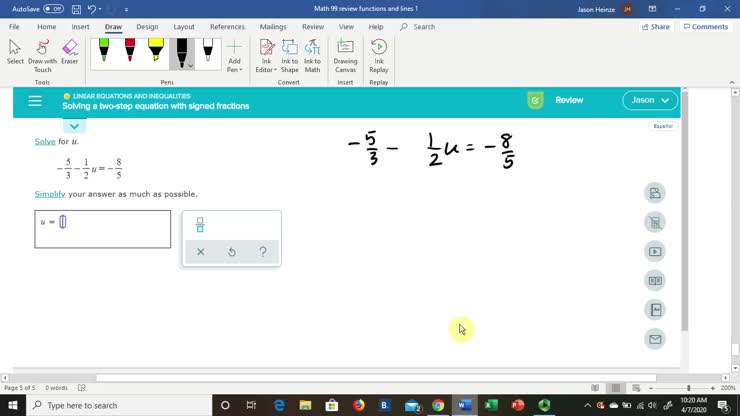Follow the Solve hyperlink
This screenshot has height=416, width=740.
coord(45,141)
